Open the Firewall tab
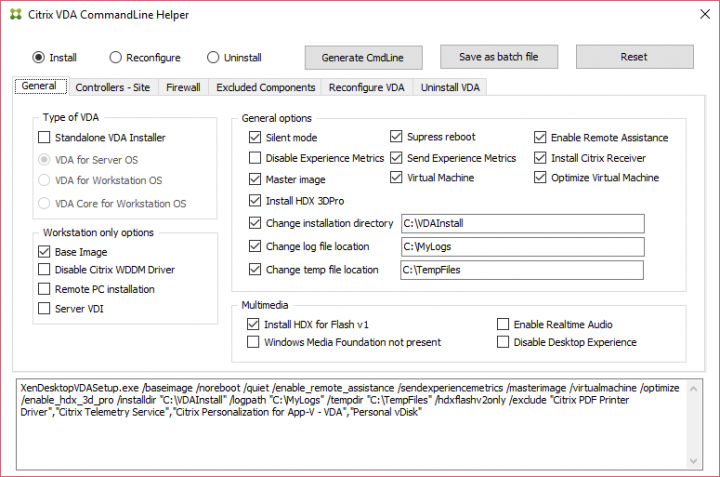This screenshot has width=720, height=477. point(183,88)
